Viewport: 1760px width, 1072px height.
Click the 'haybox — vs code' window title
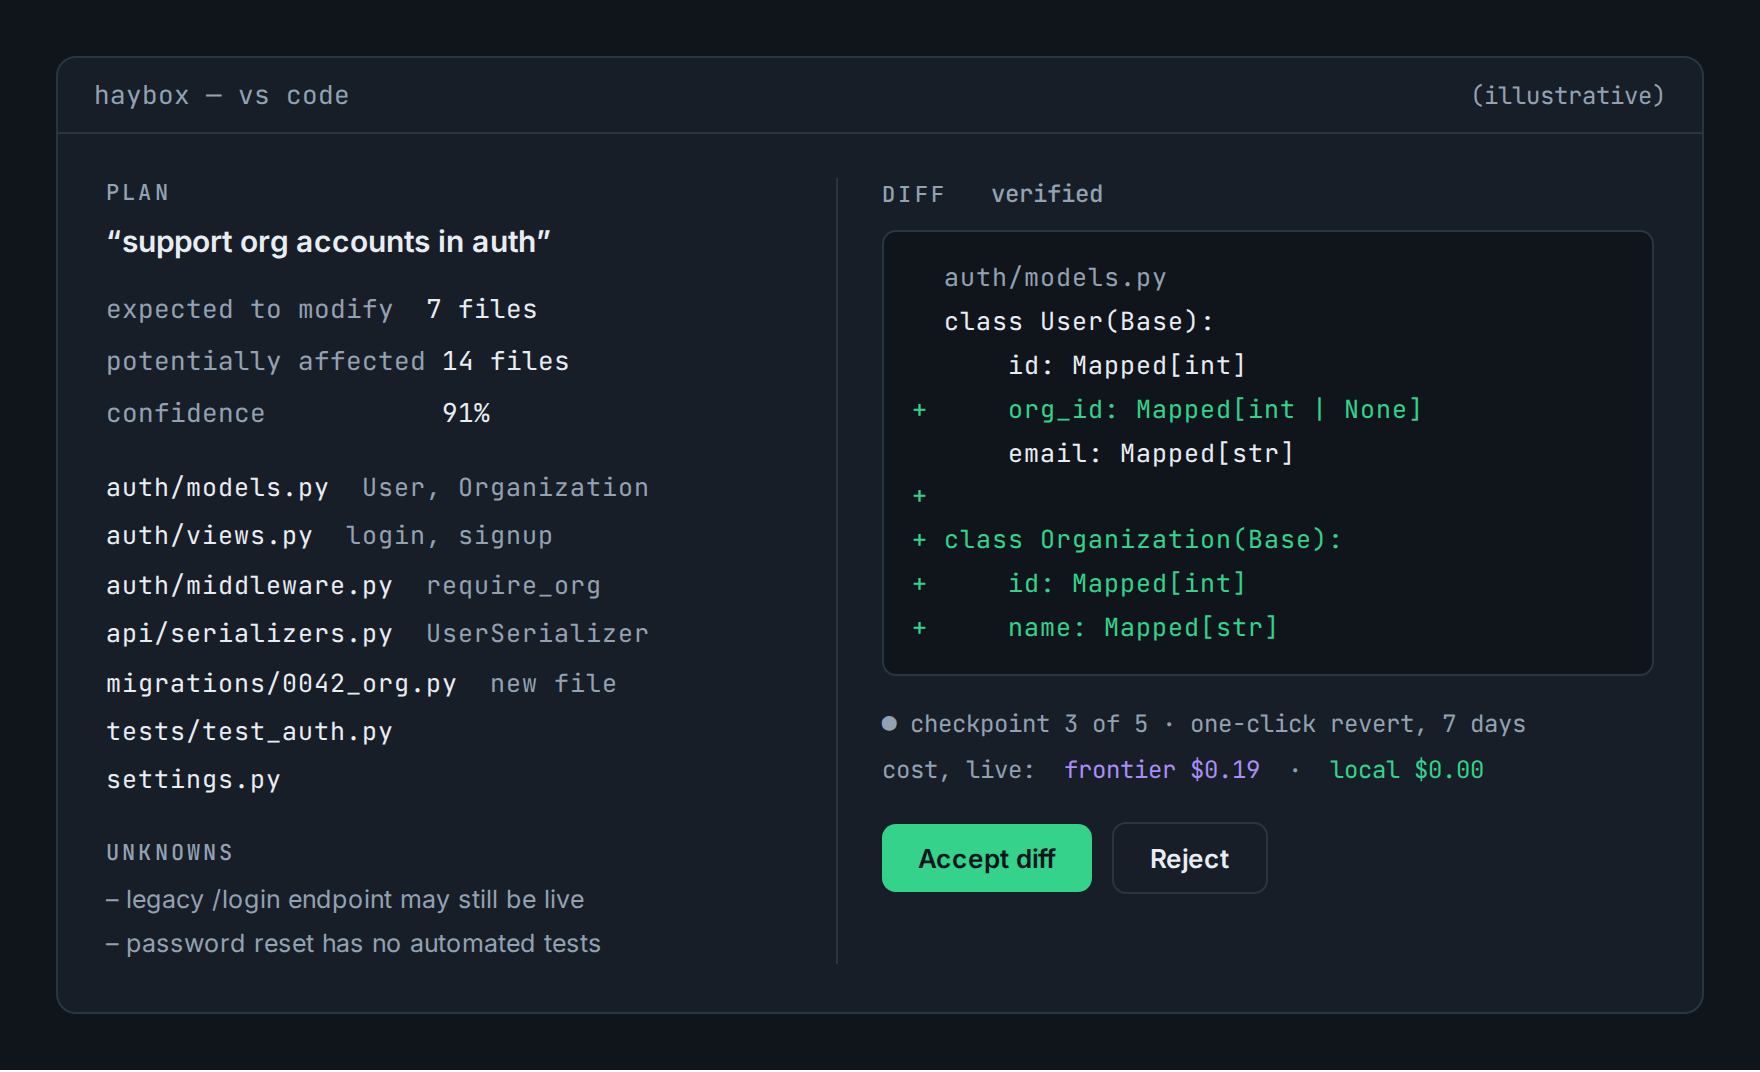[x=221, y=96]
